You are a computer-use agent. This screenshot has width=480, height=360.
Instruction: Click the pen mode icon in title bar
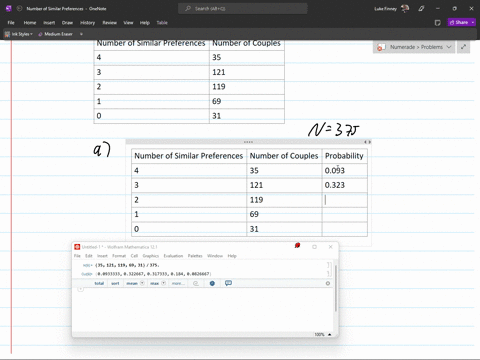[421, 9]
